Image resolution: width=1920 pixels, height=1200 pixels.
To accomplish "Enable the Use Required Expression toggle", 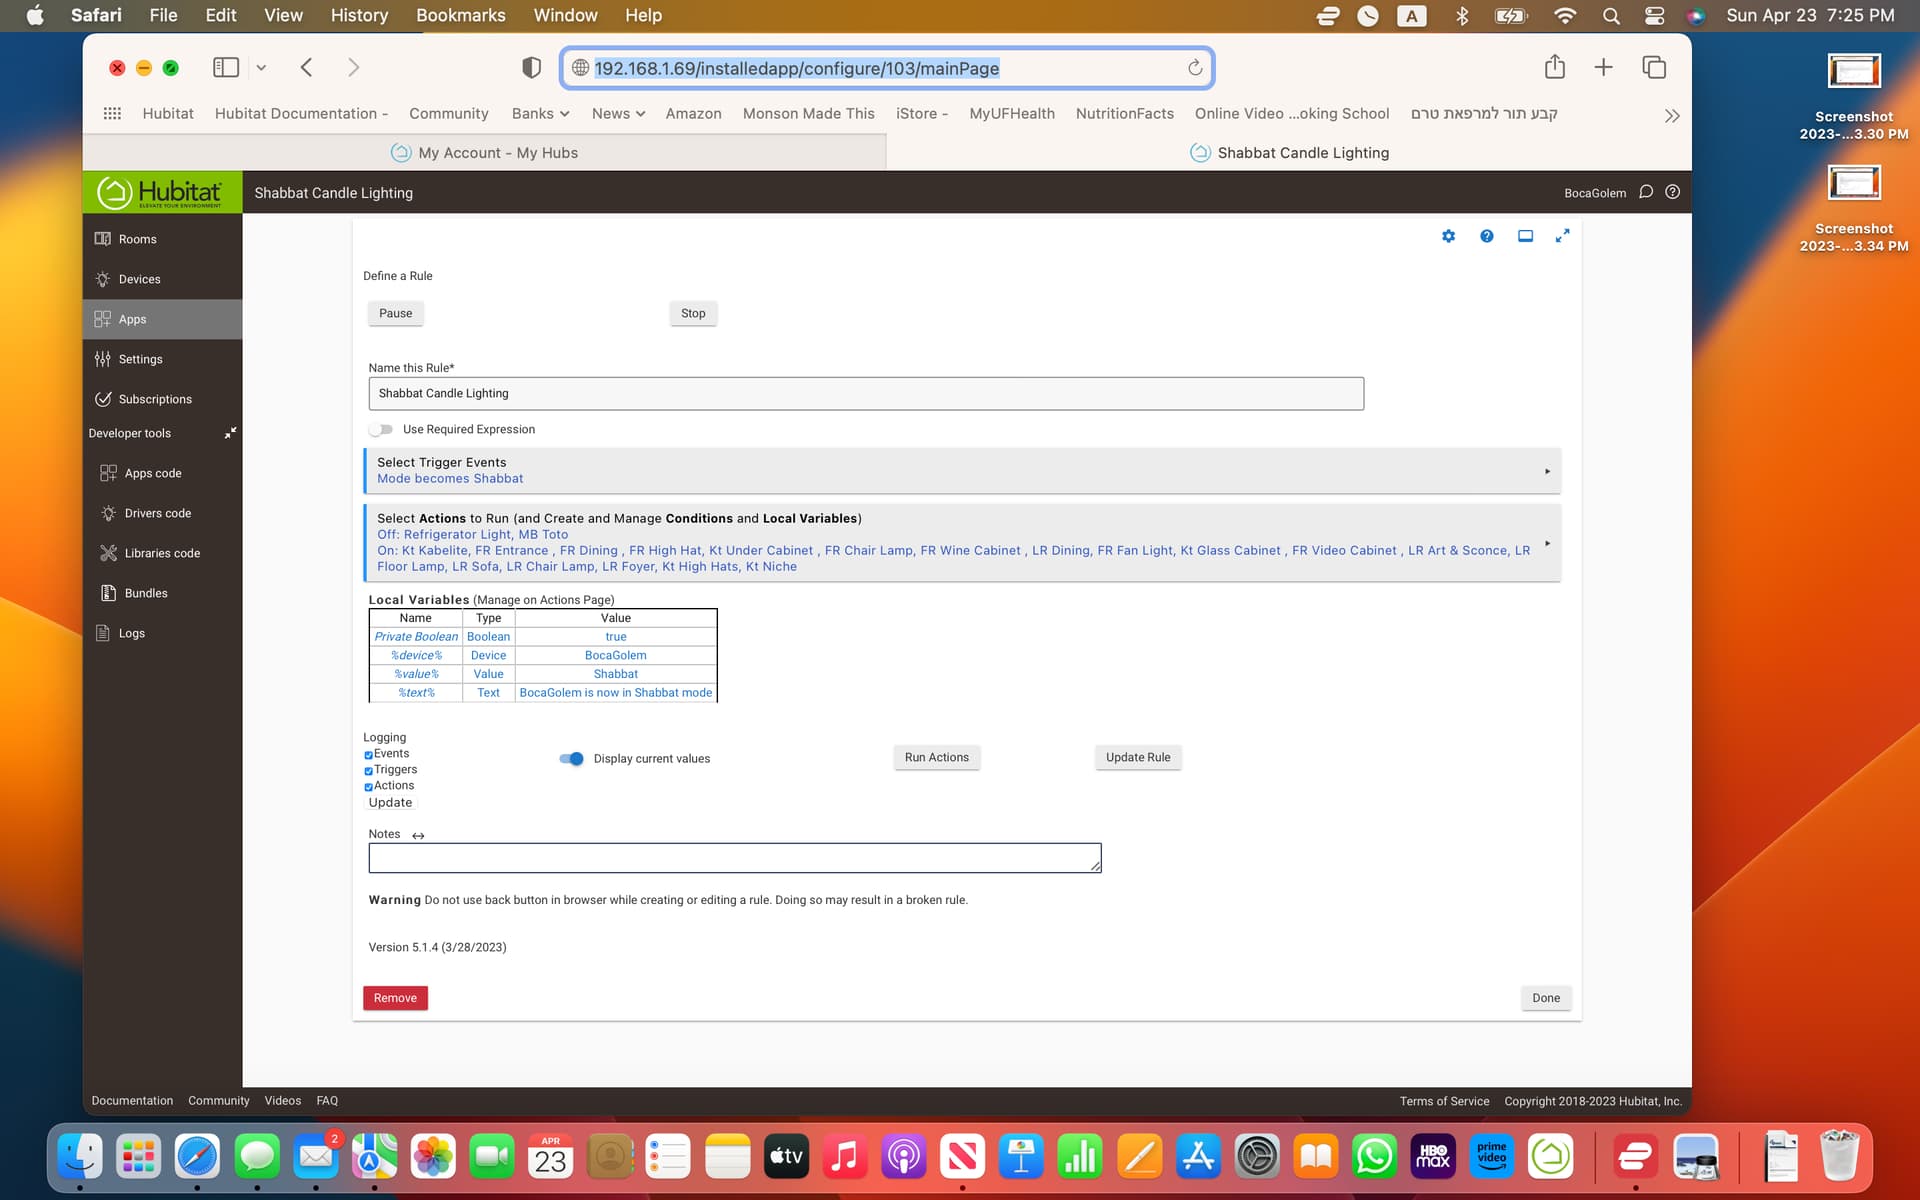I will click(381, 429).
